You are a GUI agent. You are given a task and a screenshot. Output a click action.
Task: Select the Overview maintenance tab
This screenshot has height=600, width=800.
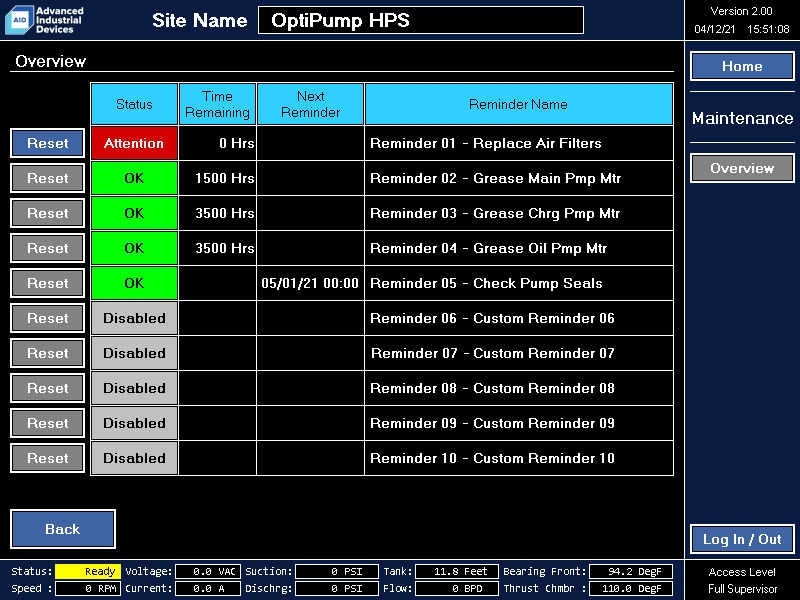pyautogui.click(x=742, y=168)
